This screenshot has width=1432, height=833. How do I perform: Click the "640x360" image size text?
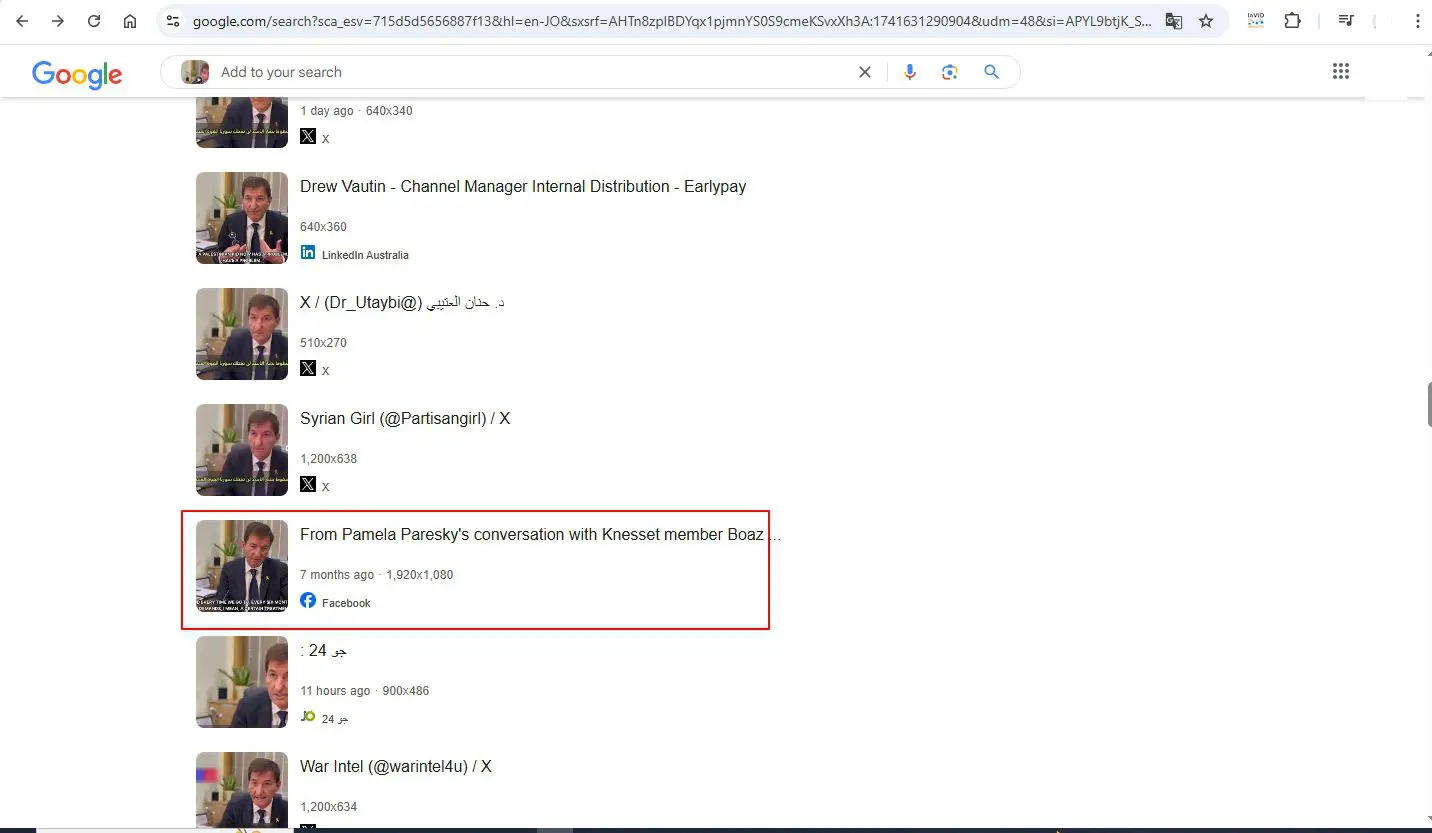click(x=323, y=227)
